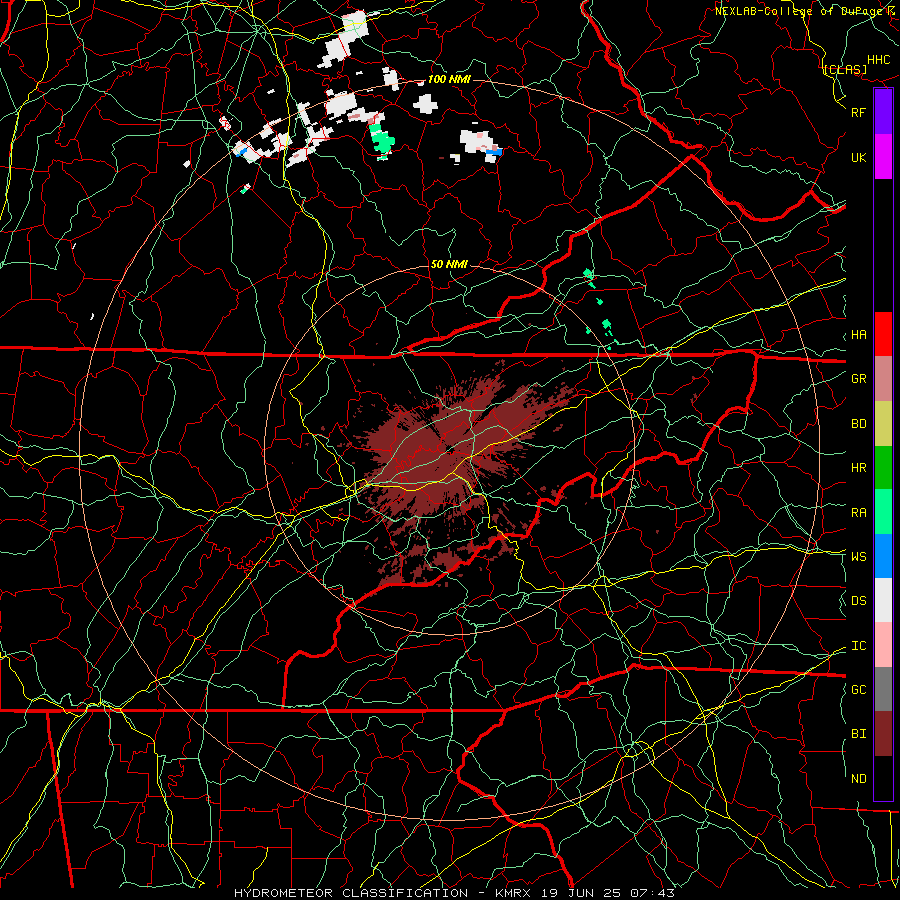900x900 pixels.
Task: Click the GC gray legend swatch
Action: click(x=883, y=689)
